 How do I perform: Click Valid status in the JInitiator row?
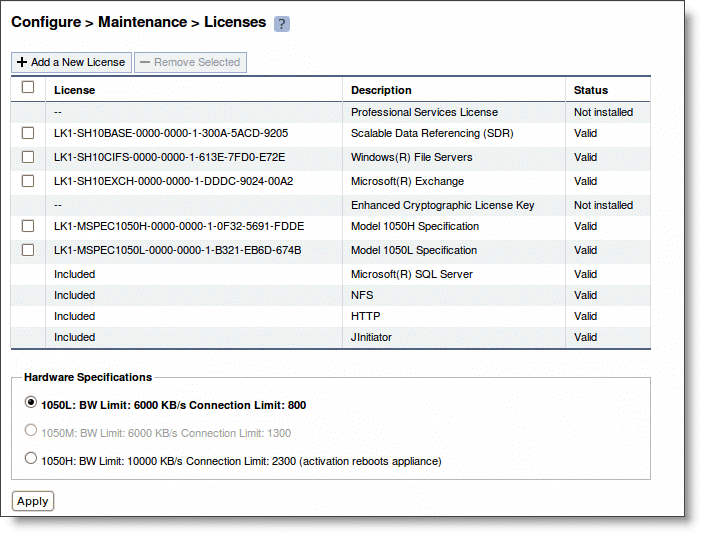point(586,338)
